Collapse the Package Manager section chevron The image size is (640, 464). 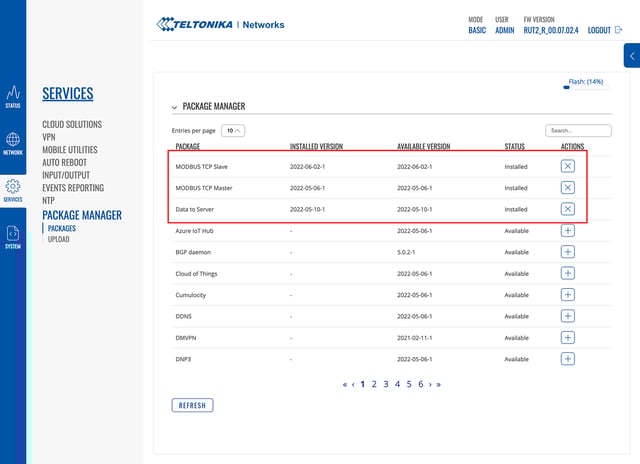(x=174, y=107)
